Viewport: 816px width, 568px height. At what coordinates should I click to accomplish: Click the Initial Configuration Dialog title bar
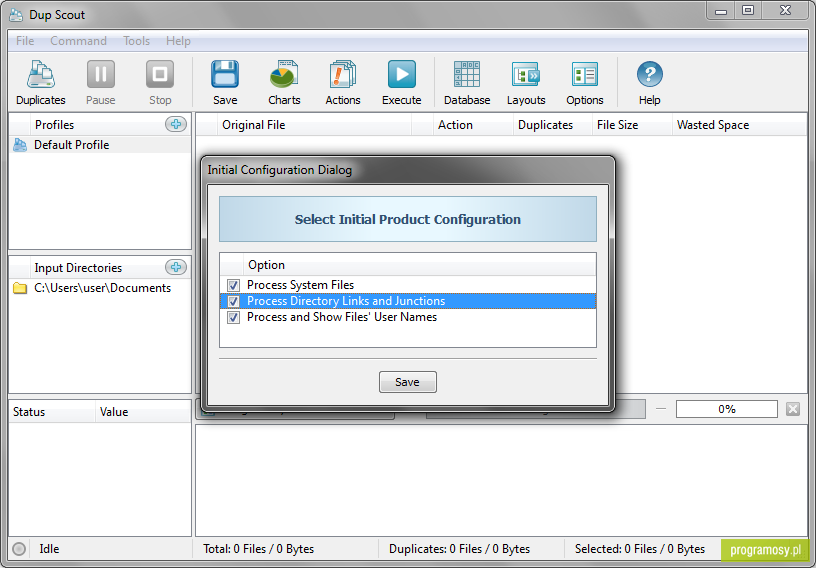[407, 170]
